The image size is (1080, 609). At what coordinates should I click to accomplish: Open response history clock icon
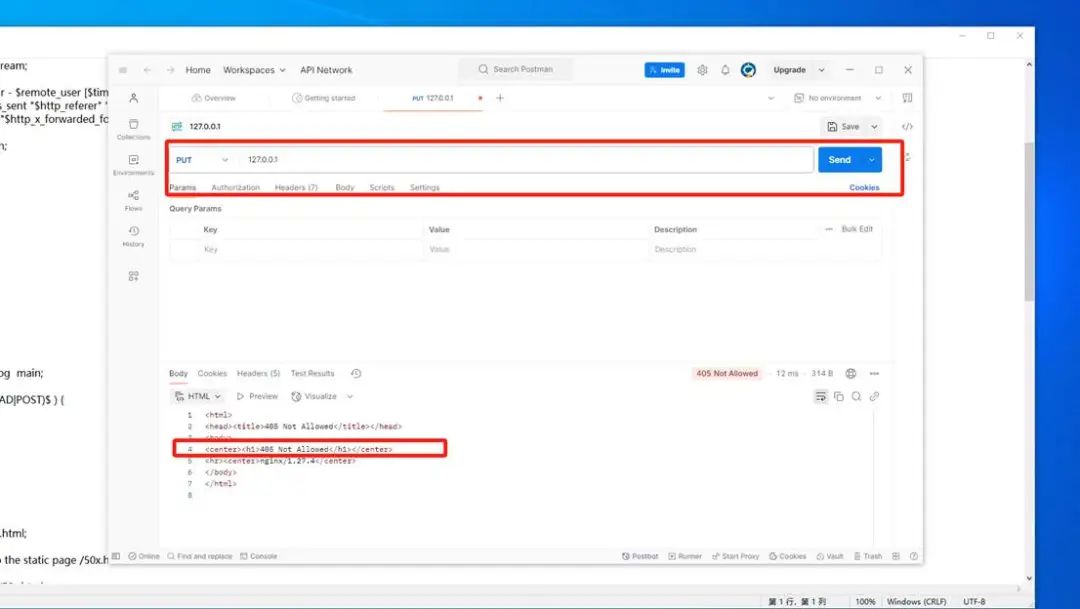coord(355,373)
